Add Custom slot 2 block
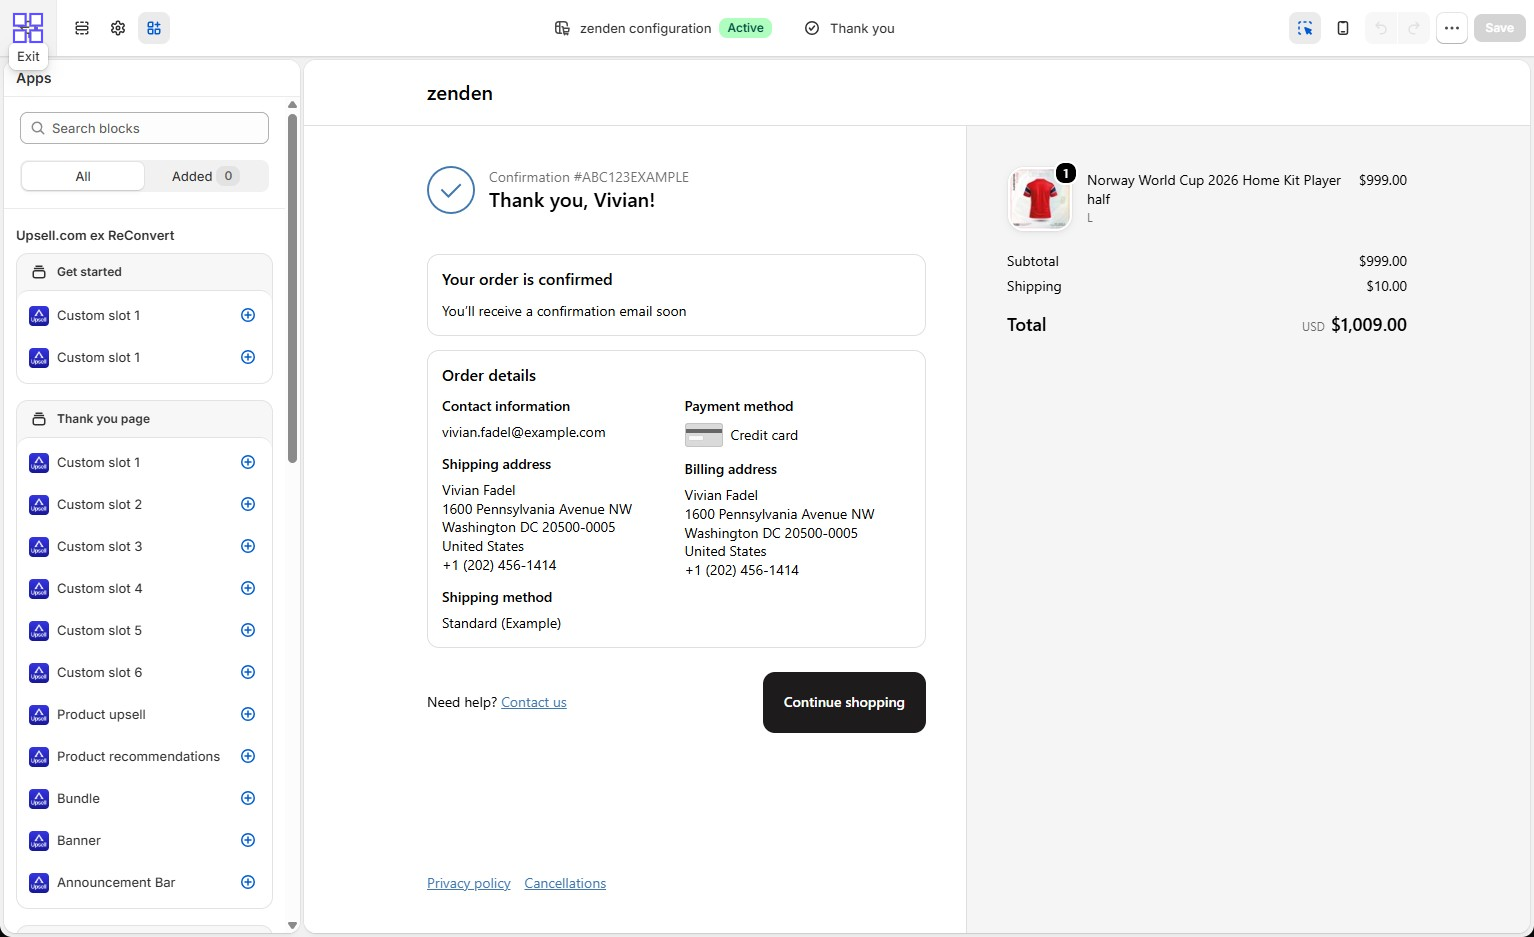 click(x=248, y=504)
